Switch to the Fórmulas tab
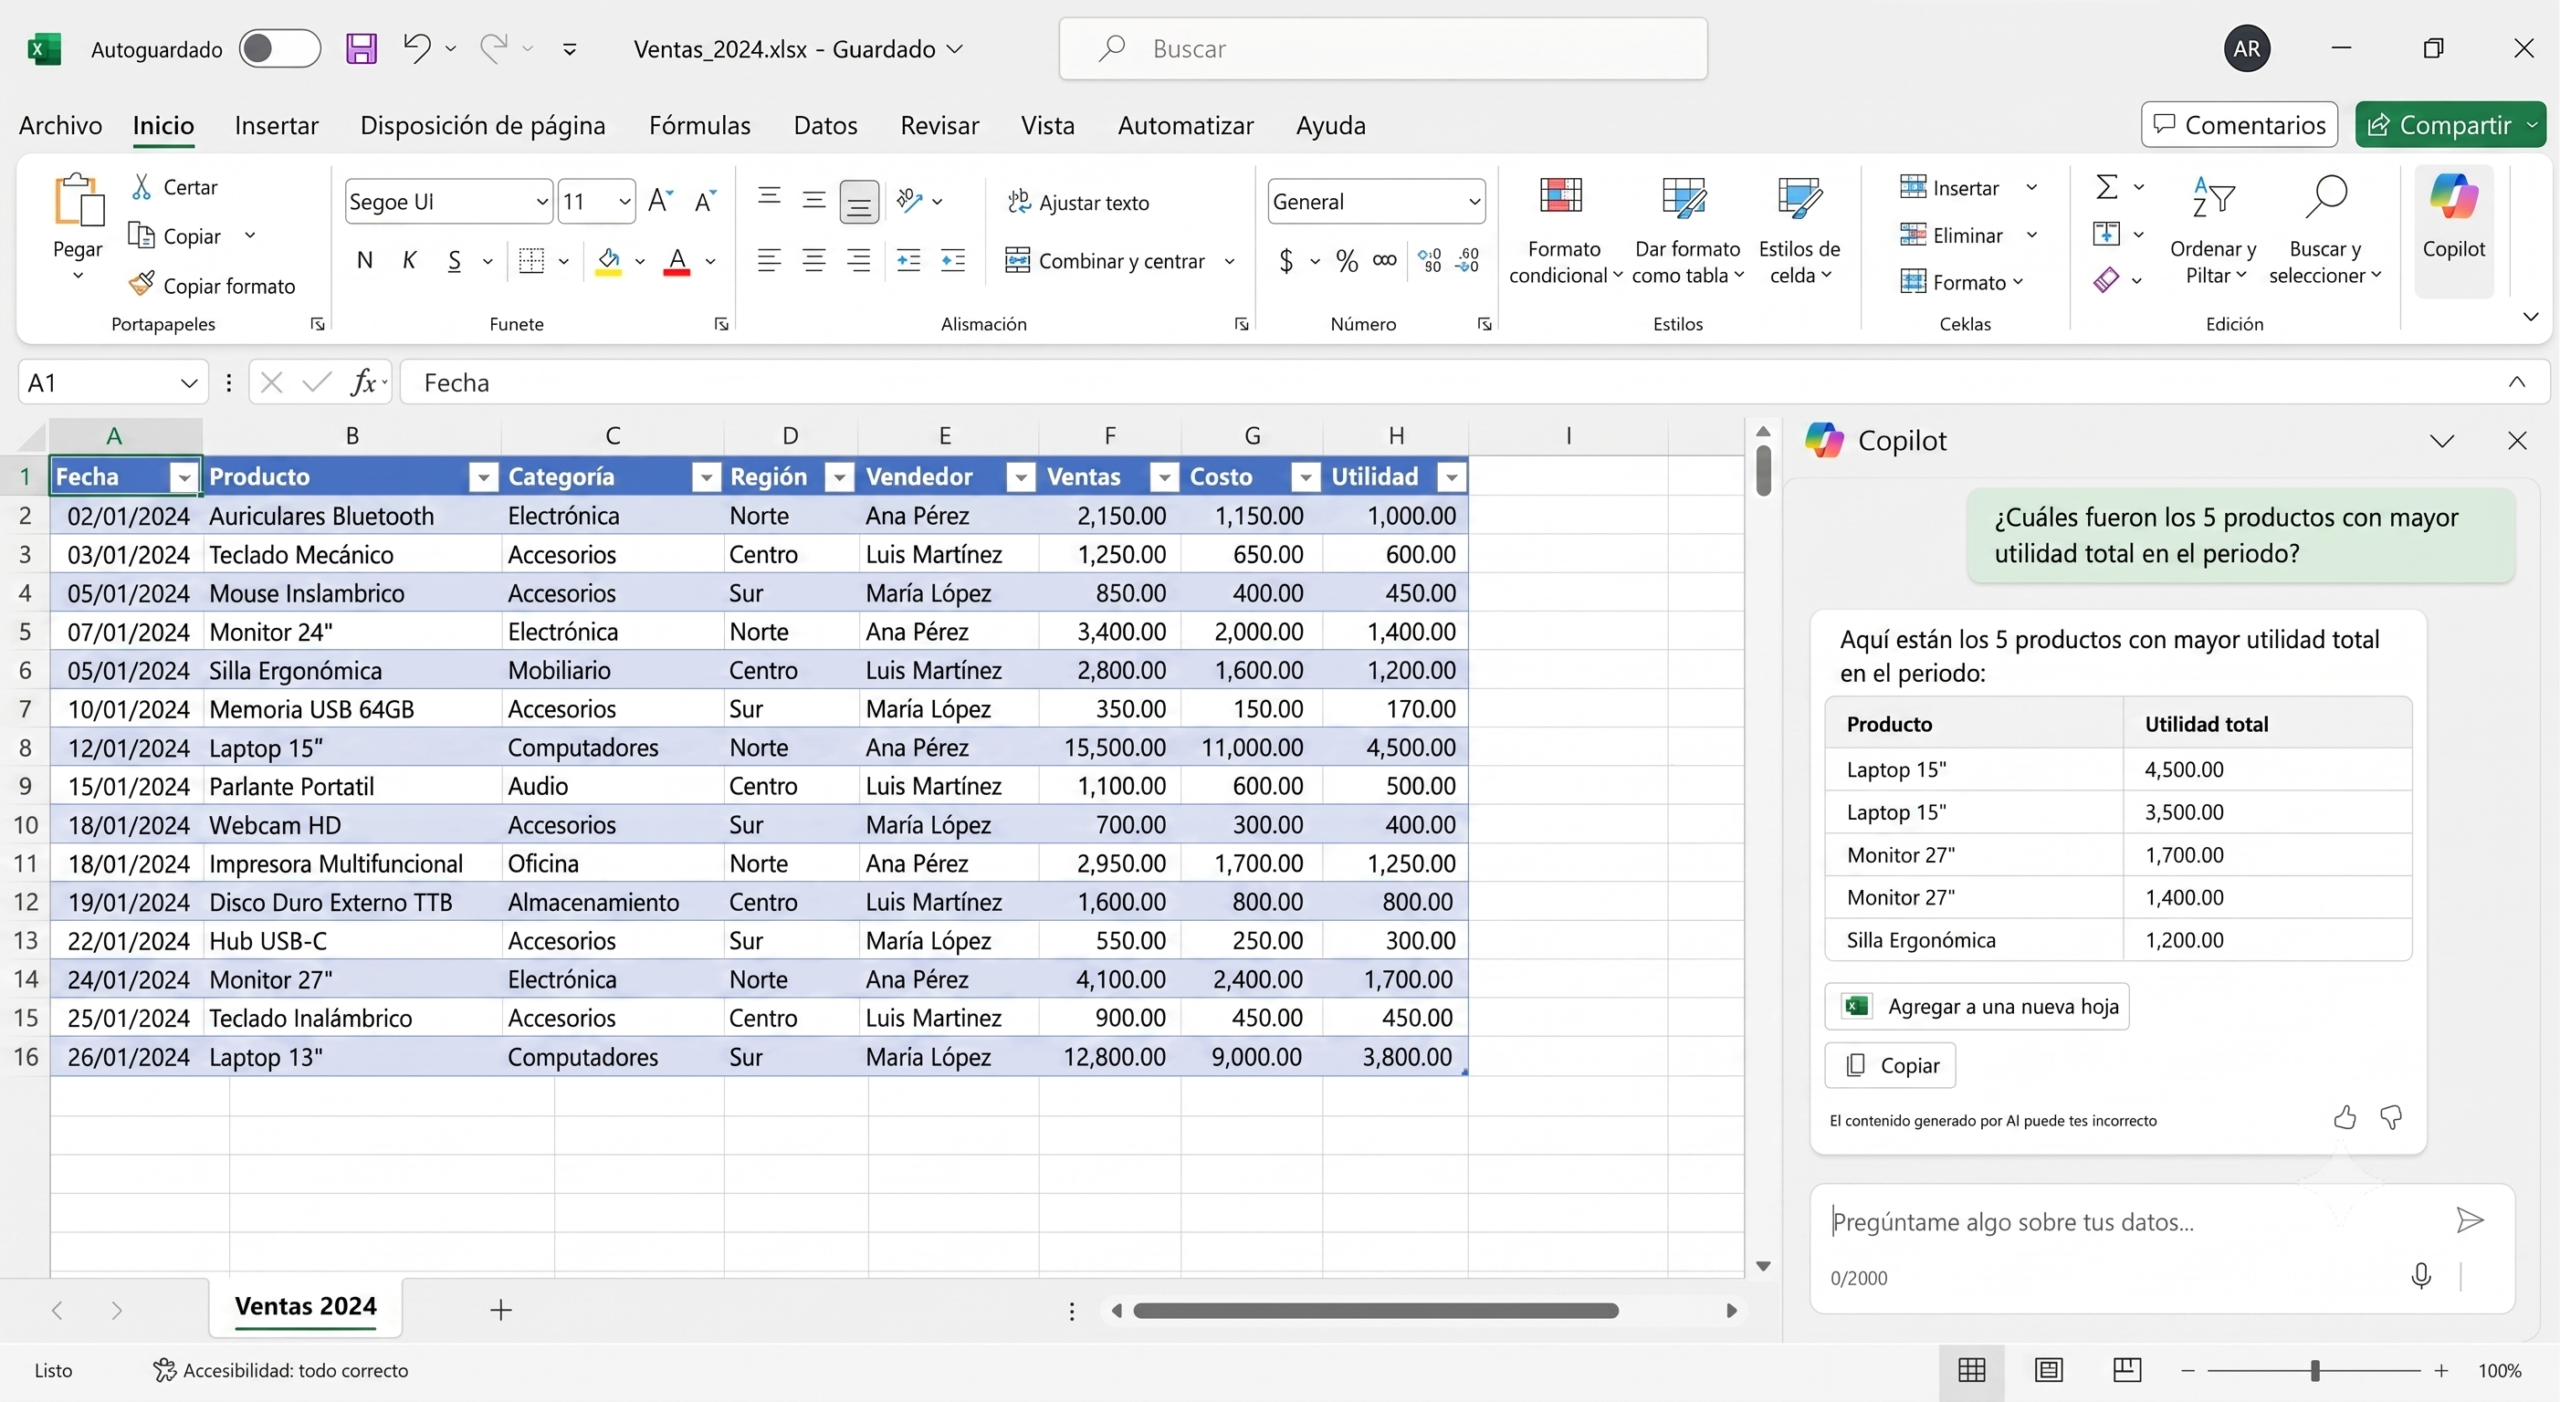The height and width of the screenshot is (1402, 2560). coord(699,125)
